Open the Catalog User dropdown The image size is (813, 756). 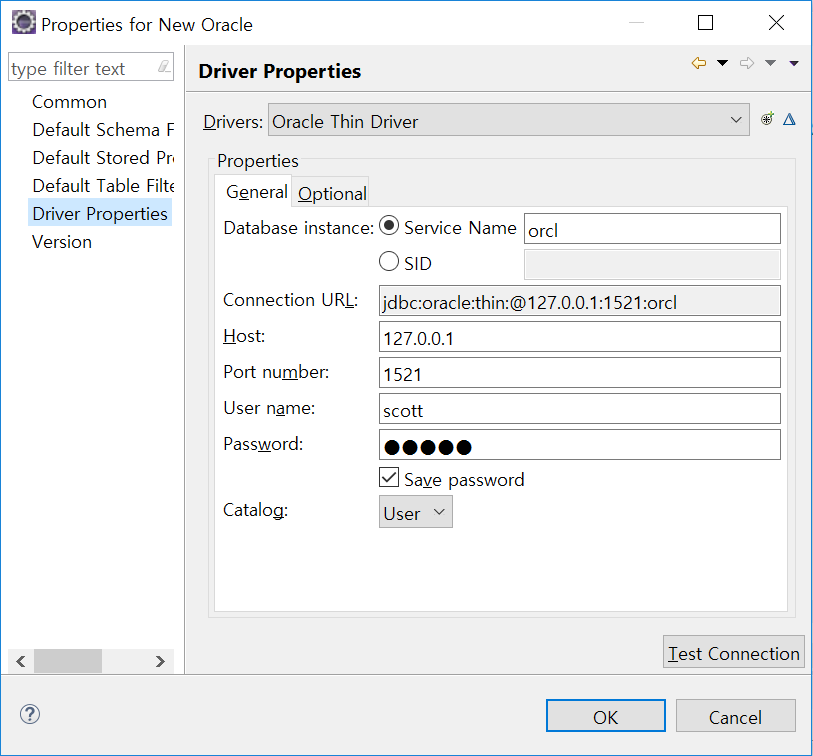point(416,512)
